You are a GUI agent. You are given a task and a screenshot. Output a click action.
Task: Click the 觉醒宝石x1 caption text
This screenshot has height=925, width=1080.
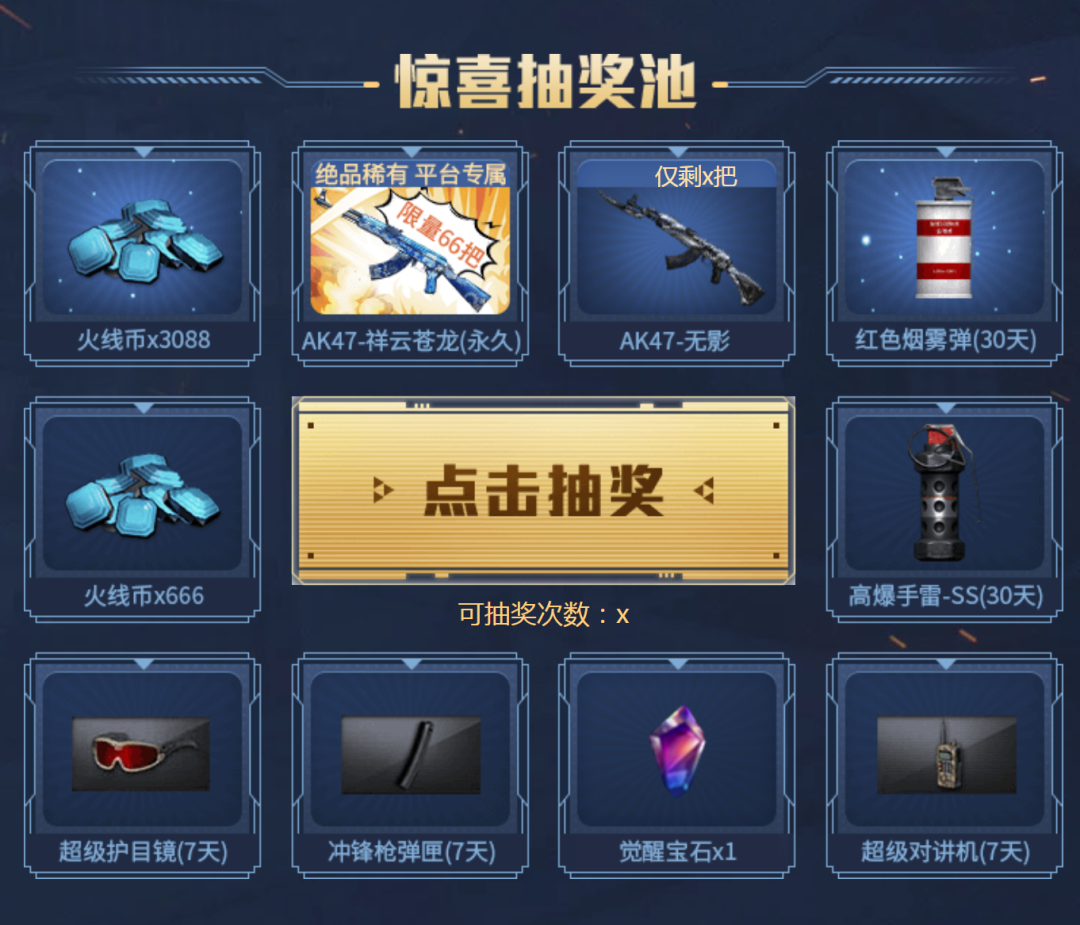pos(678,851)
